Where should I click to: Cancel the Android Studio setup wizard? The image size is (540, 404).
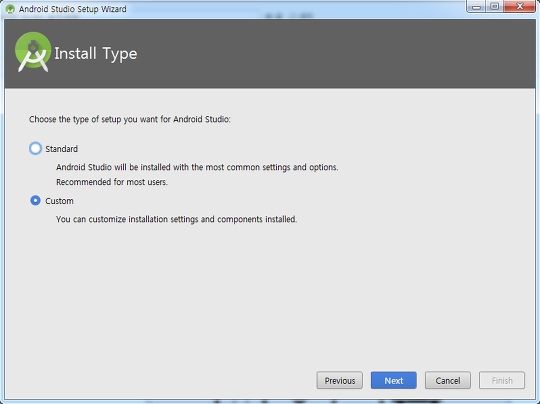point(448,380)
